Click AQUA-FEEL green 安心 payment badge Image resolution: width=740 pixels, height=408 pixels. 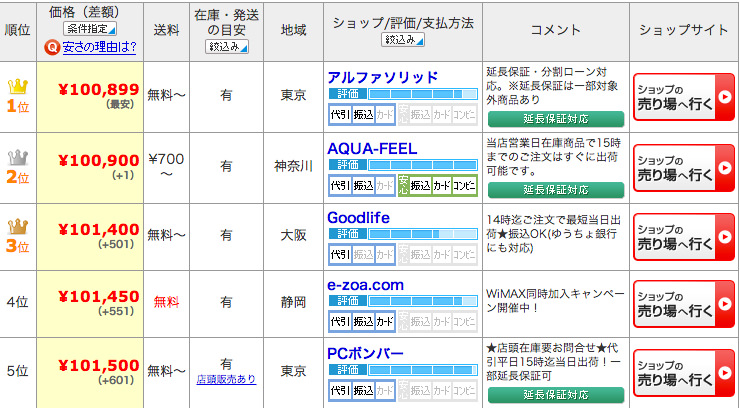[x=404, y=186]
